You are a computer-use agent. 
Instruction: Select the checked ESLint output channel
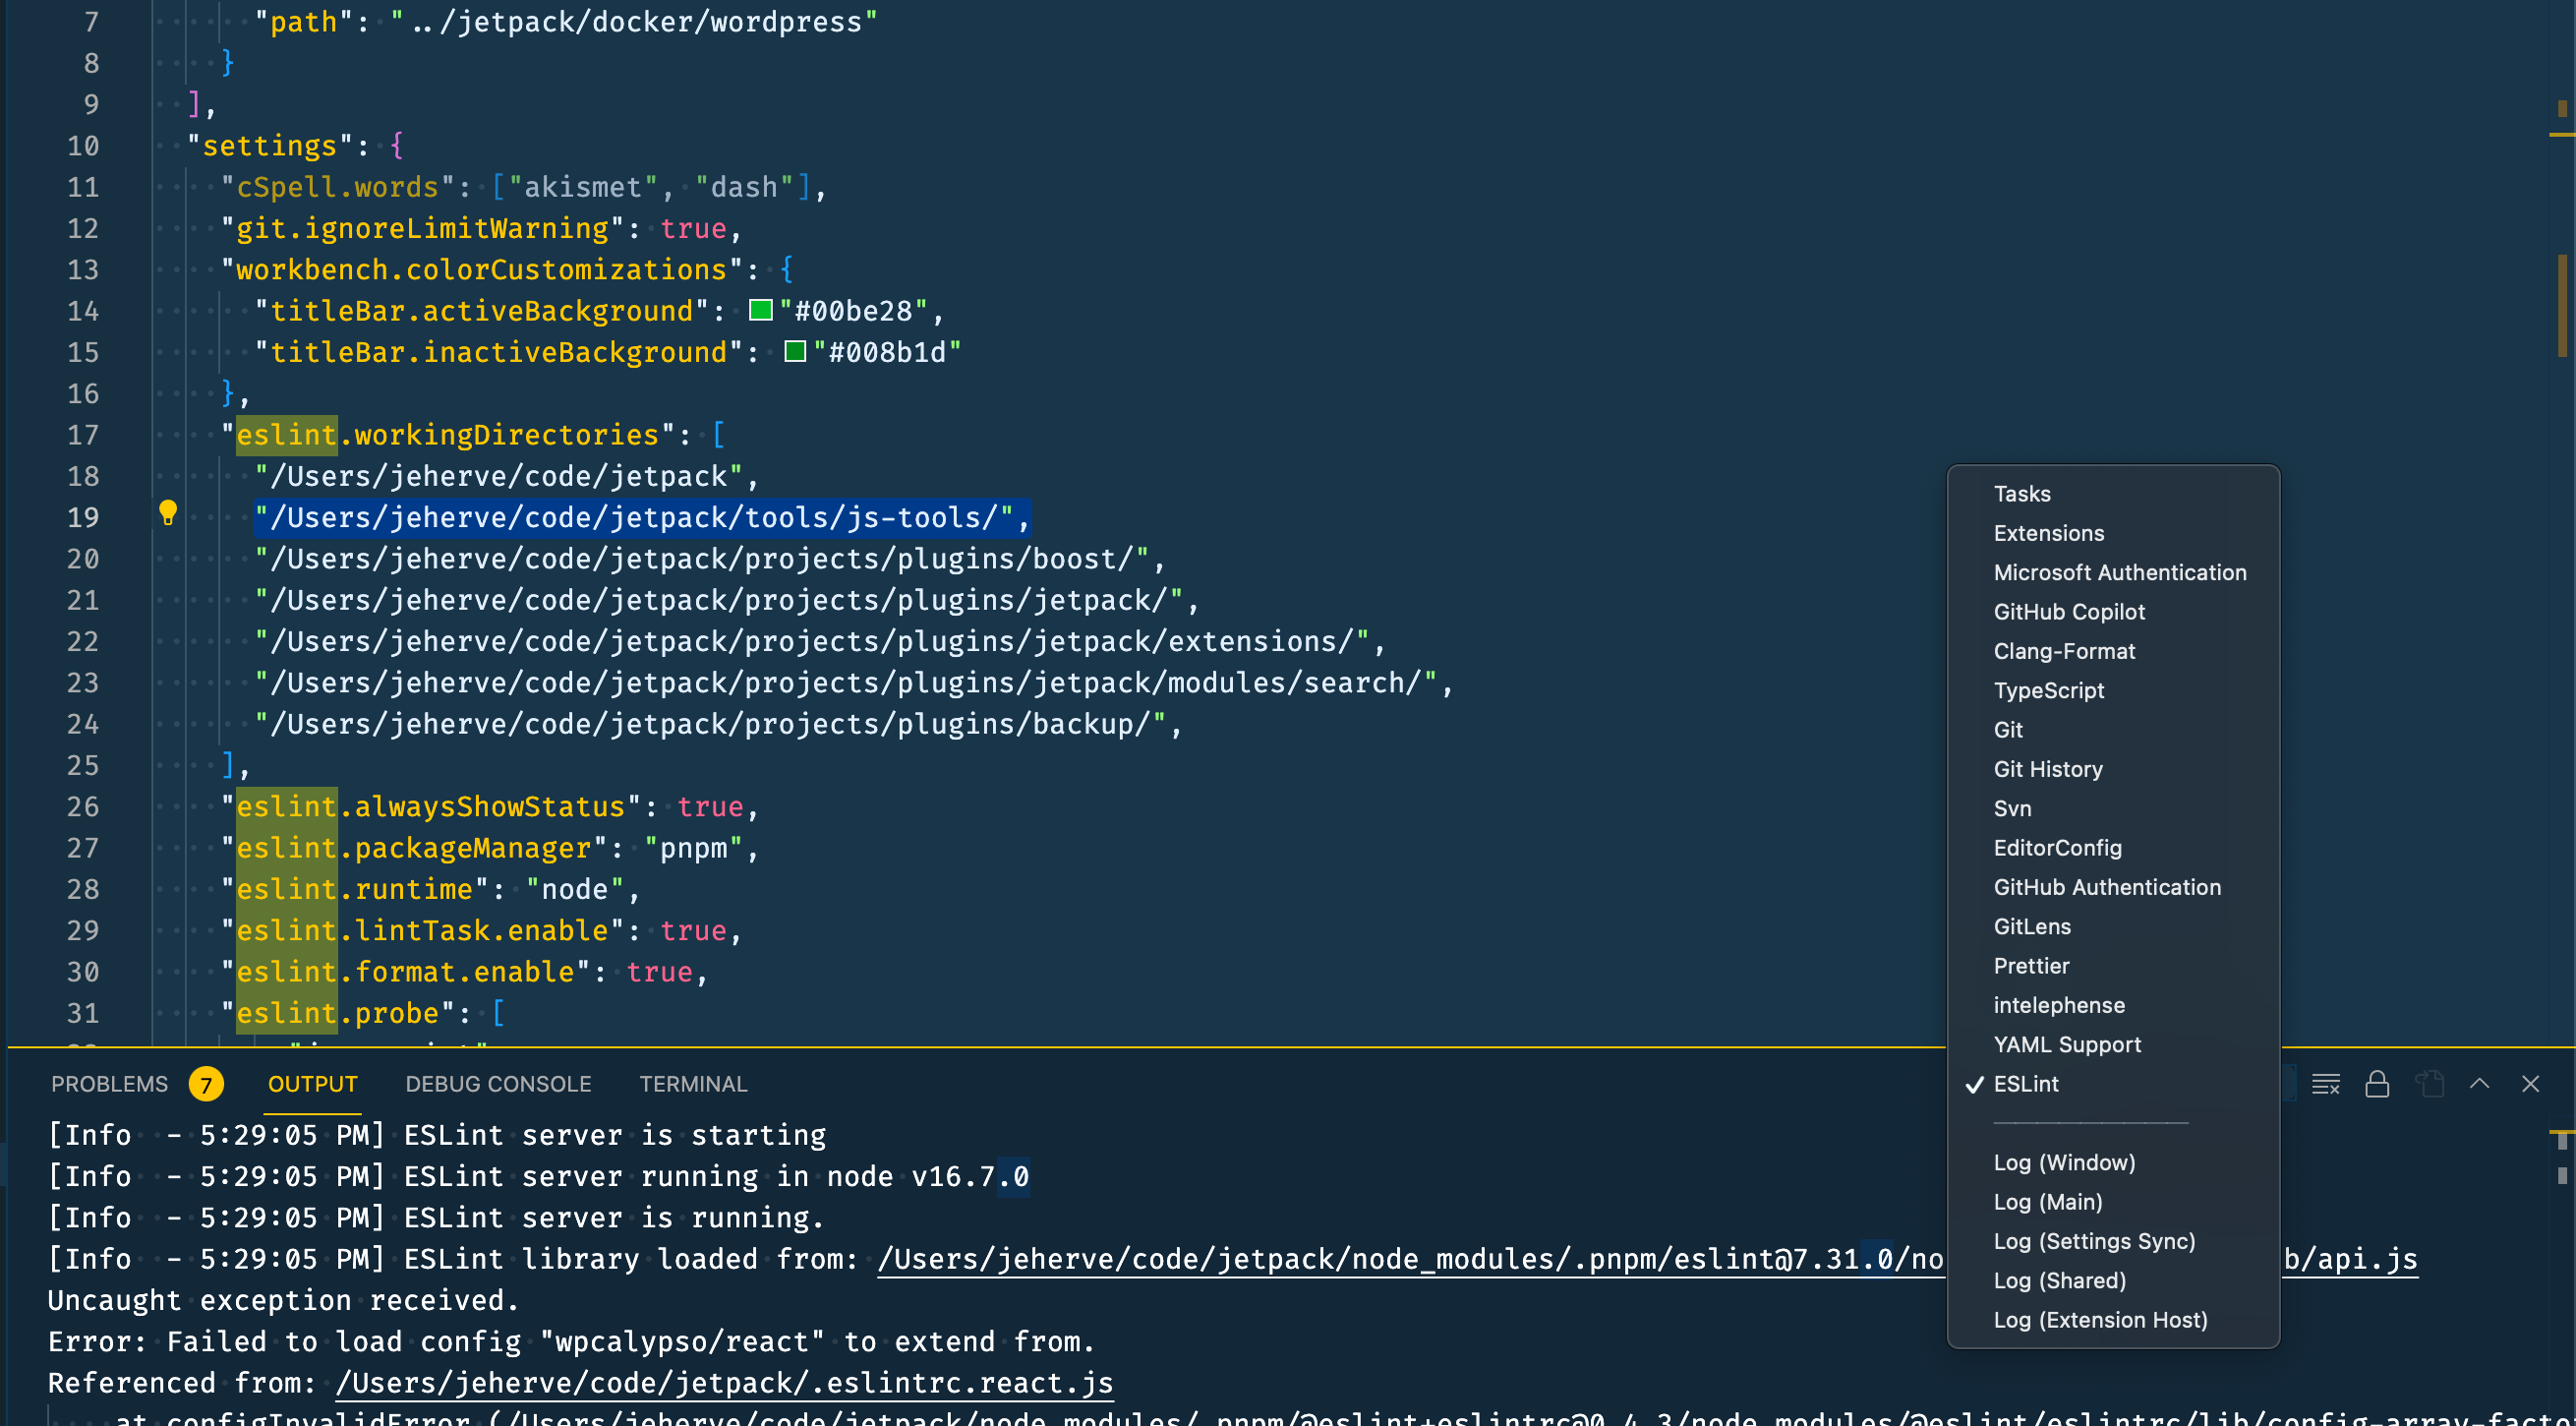pyautogui.click(x=2026, y=1084)
